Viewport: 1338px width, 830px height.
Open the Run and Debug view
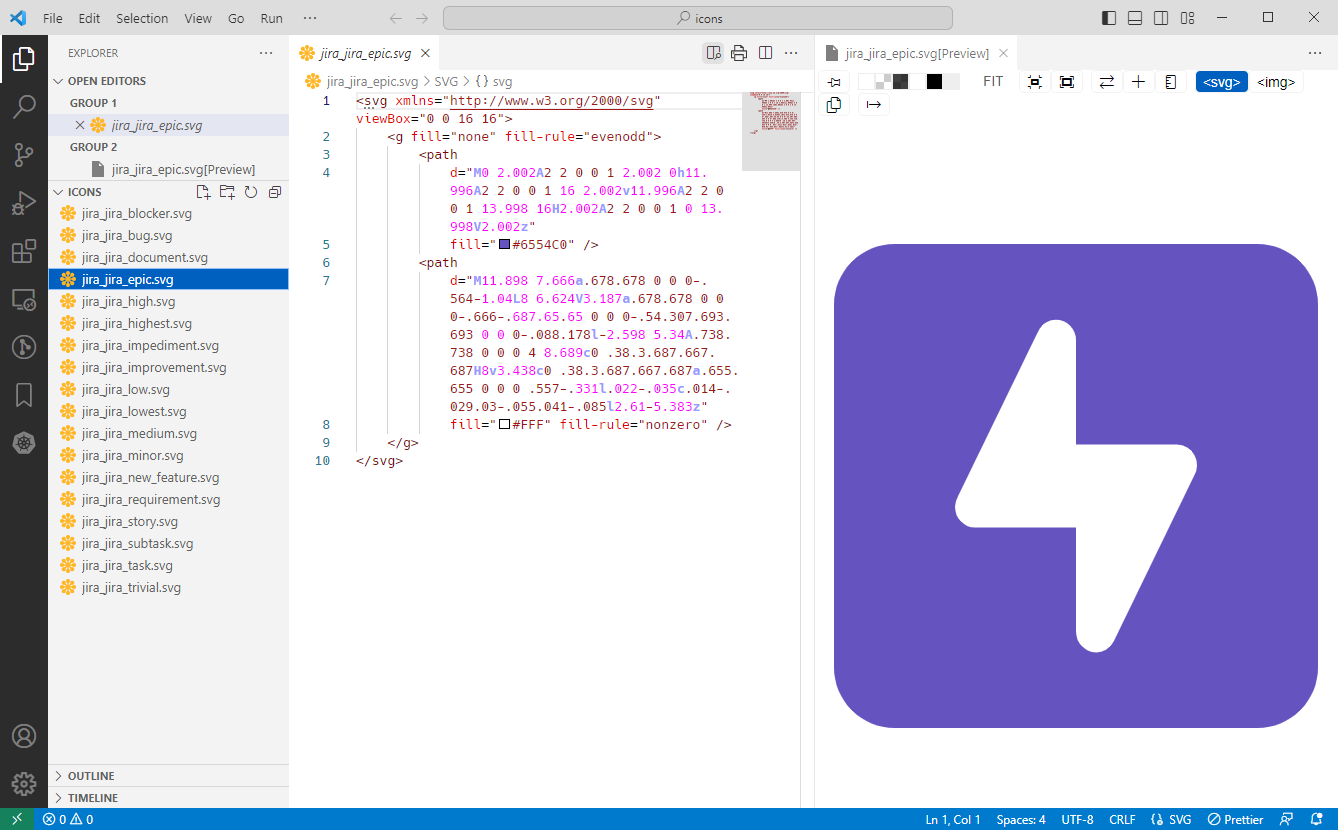(x=24, y=203)
